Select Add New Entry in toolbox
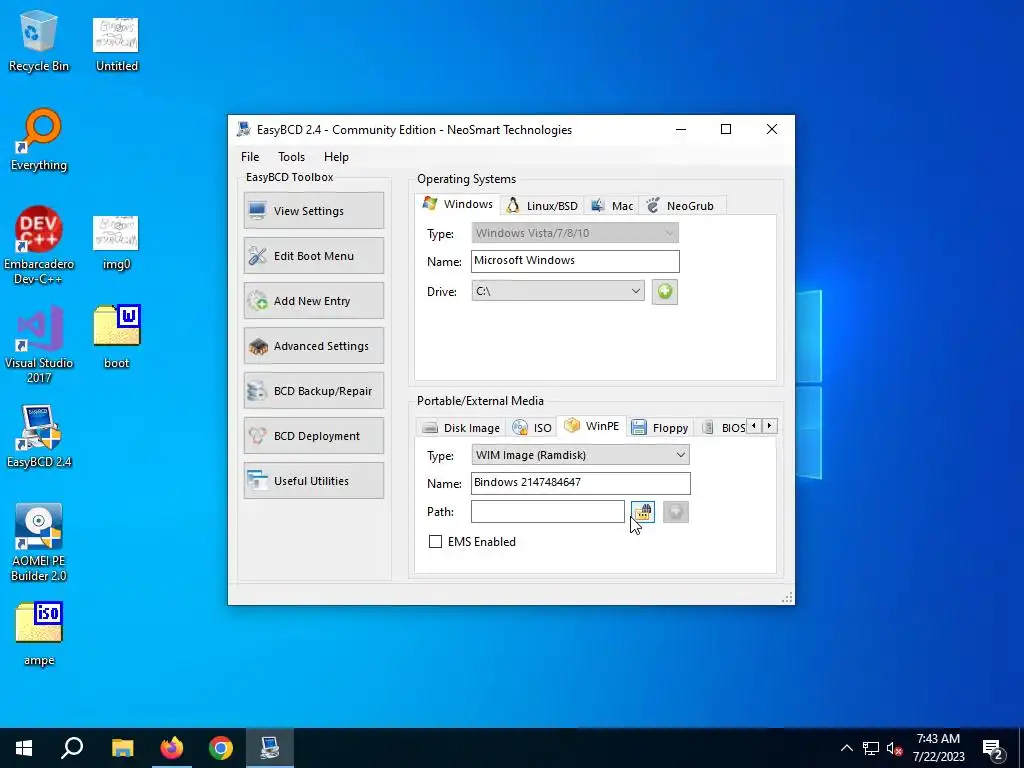The width and height of the screenshot is (1024, 768). coord(313,300)
